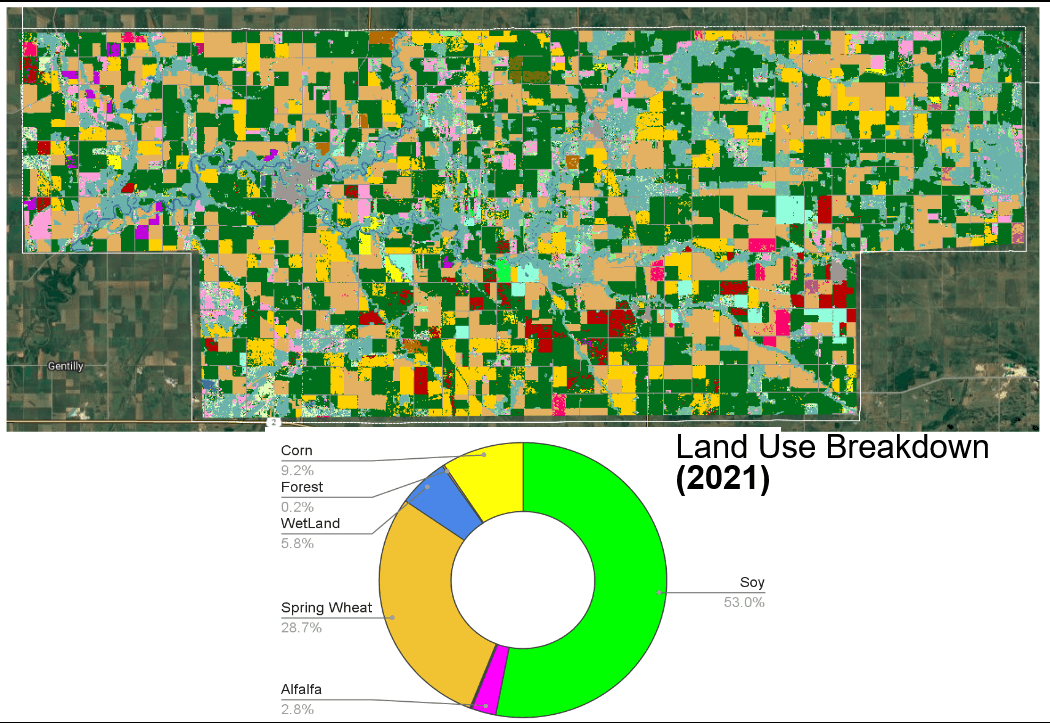Viewport: 1050px width, 723px height.
Task: Select the numbered marker 2 below the map
Action: [271, 424]
